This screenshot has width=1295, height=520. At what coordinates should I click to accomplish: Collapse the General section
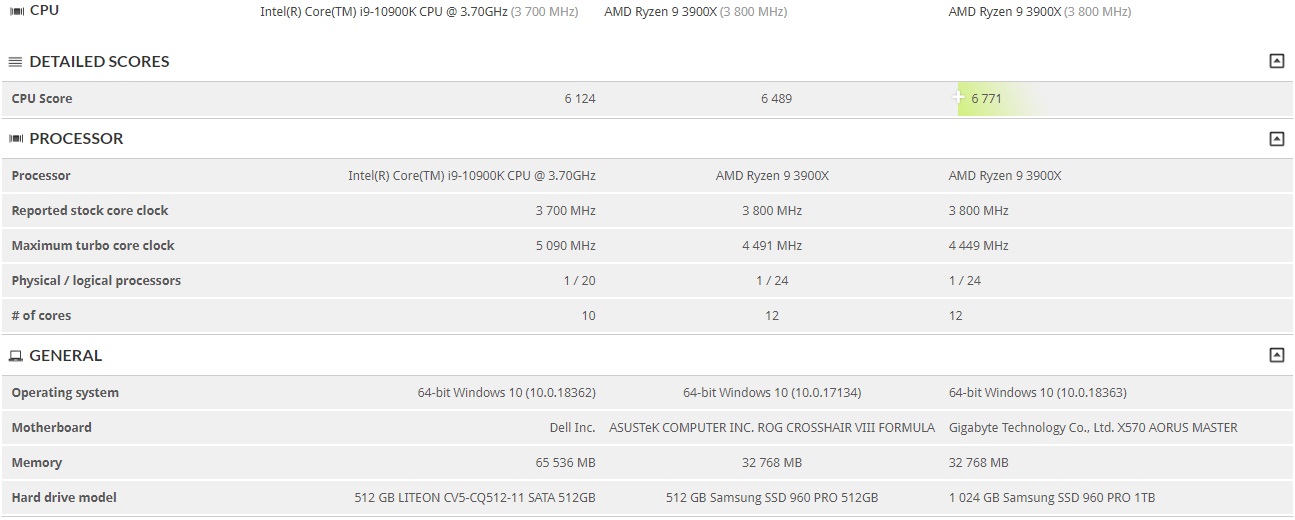click(1276, 356)
